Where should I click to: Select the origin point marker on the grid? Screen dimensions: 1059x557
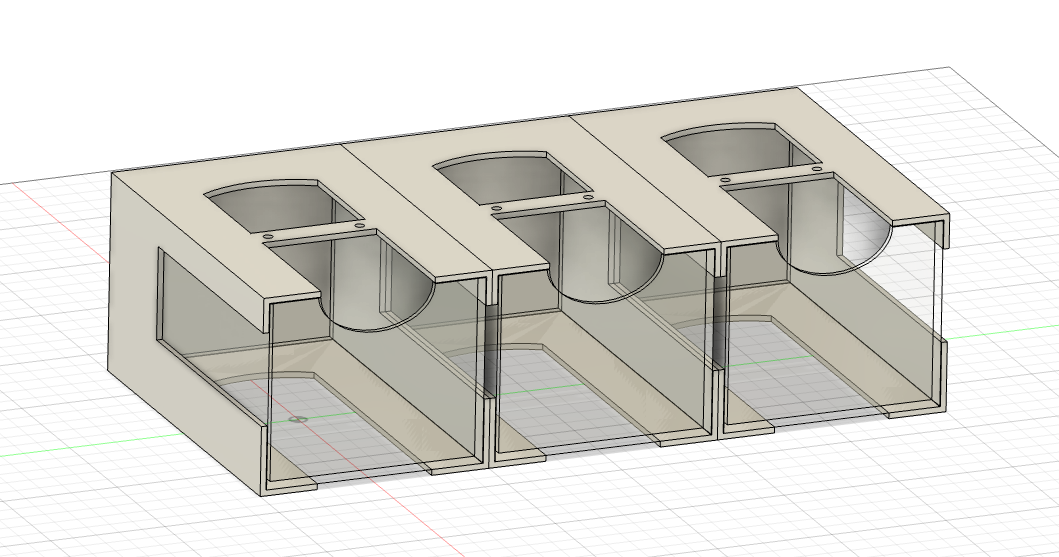coord(298,419)
